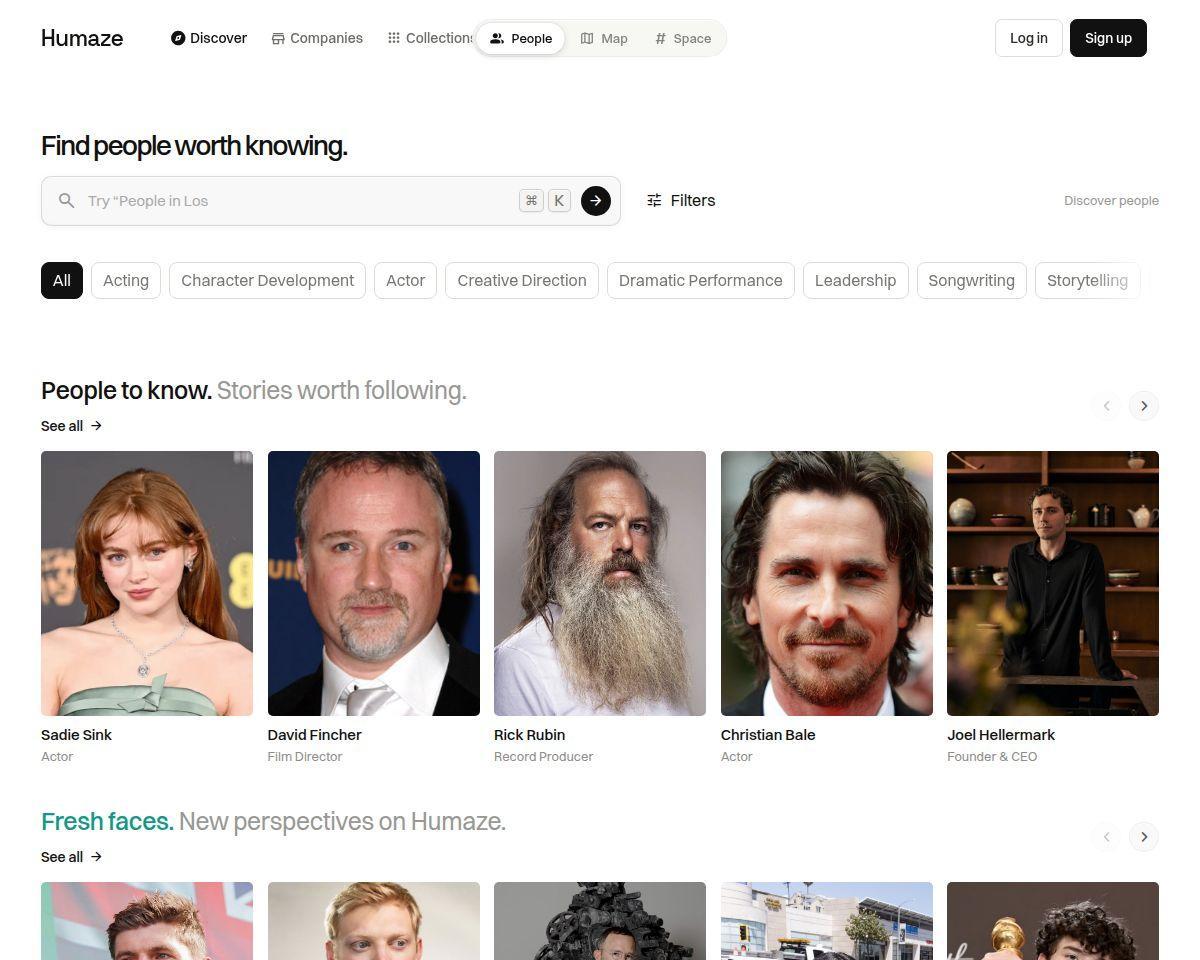1200x960 pixels.
Task: Open Christian Bale's photo card
Action: [x=827, y=583]
